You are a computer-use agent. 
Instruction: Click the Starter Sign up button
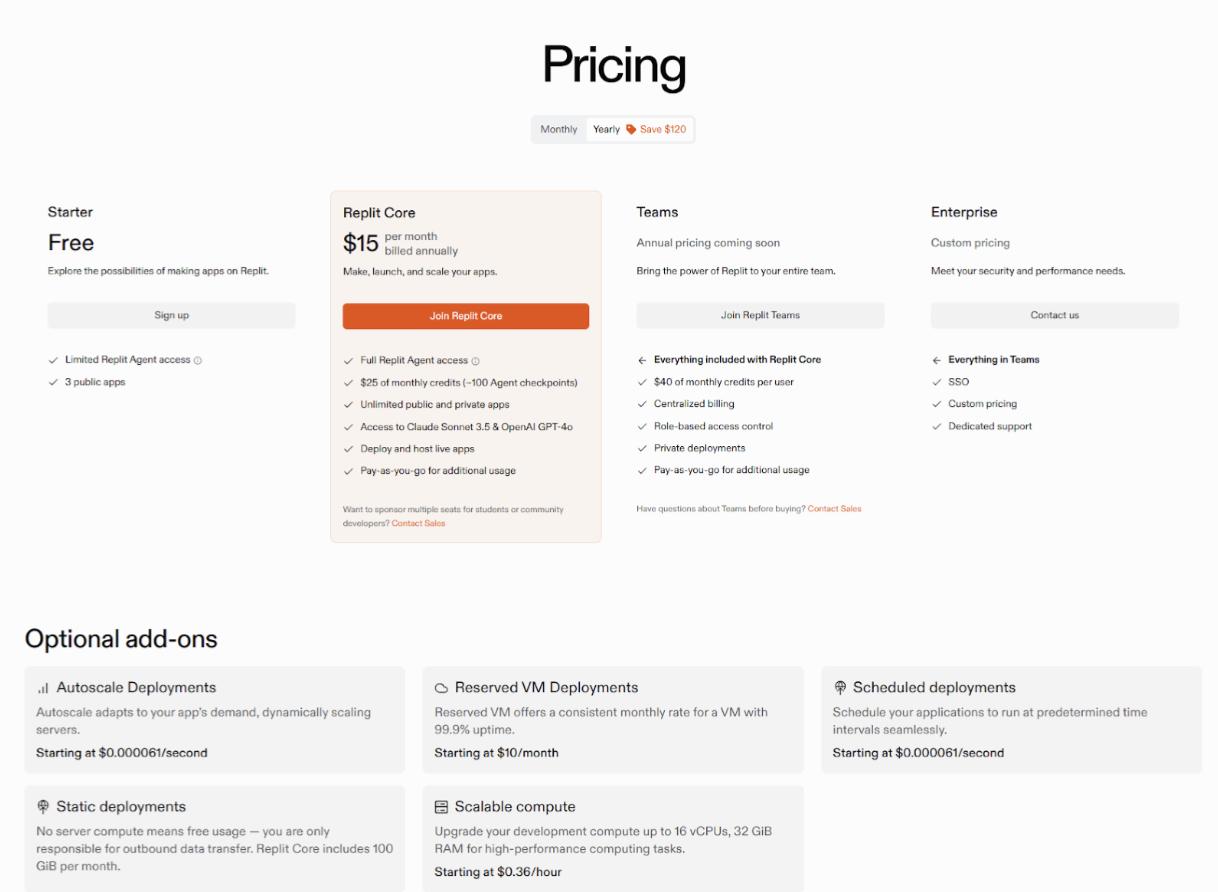tap(171, 315)
